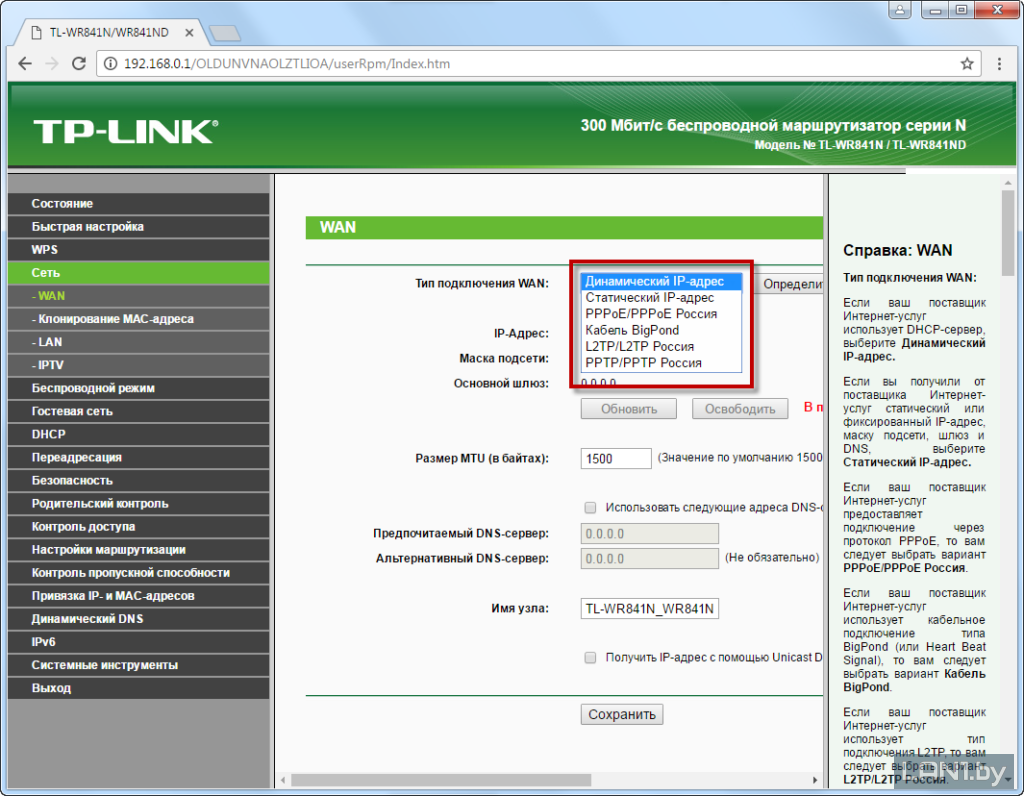Image resolution: width=1024 pixels, height=796 pixels.
Task: Click the Chrome user profile icon
Action: pyautogui.click(x=899, y=10)
